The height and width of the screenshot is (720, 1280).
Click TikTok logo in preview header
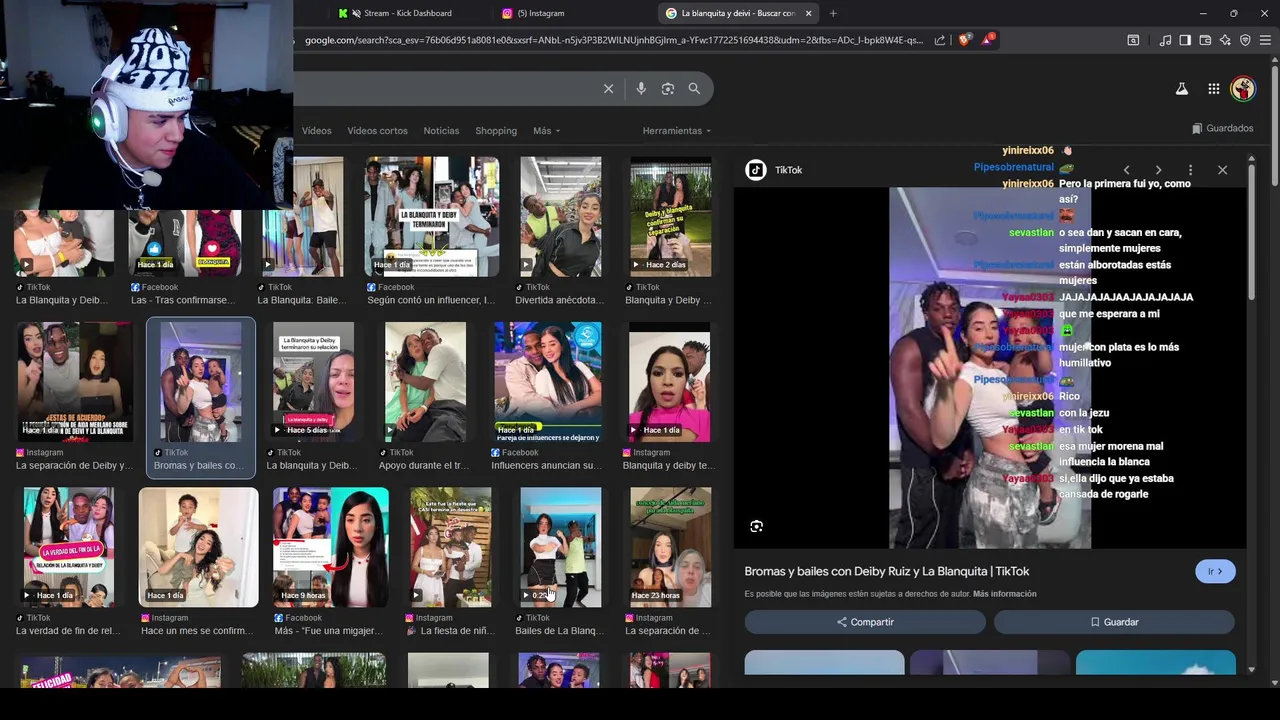756,170
